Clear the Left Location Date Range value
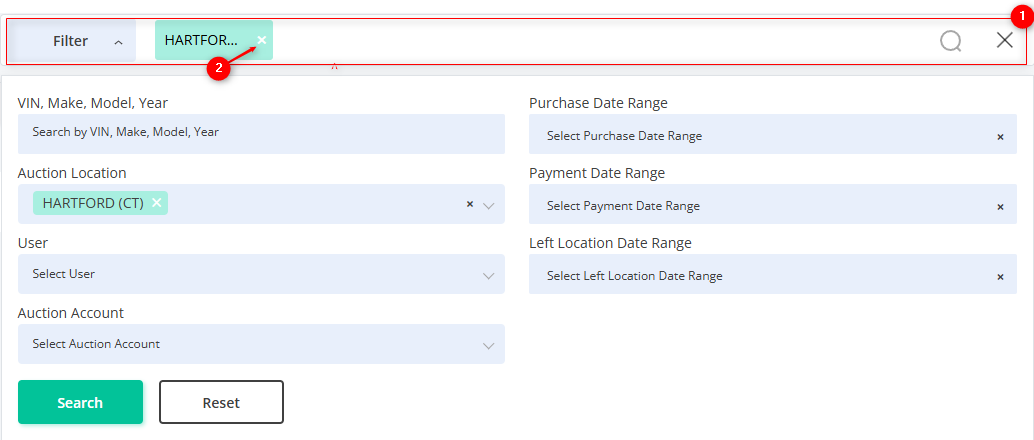 click(1000, 277)
